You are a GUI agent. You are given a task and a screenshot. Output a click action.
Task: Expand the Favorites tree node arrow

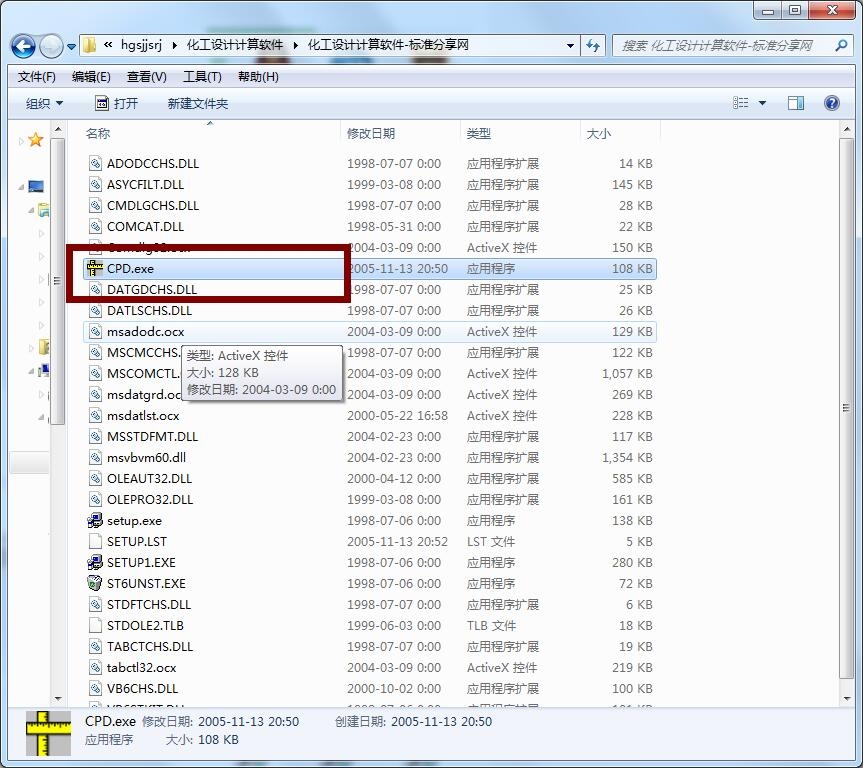point(21,141)
